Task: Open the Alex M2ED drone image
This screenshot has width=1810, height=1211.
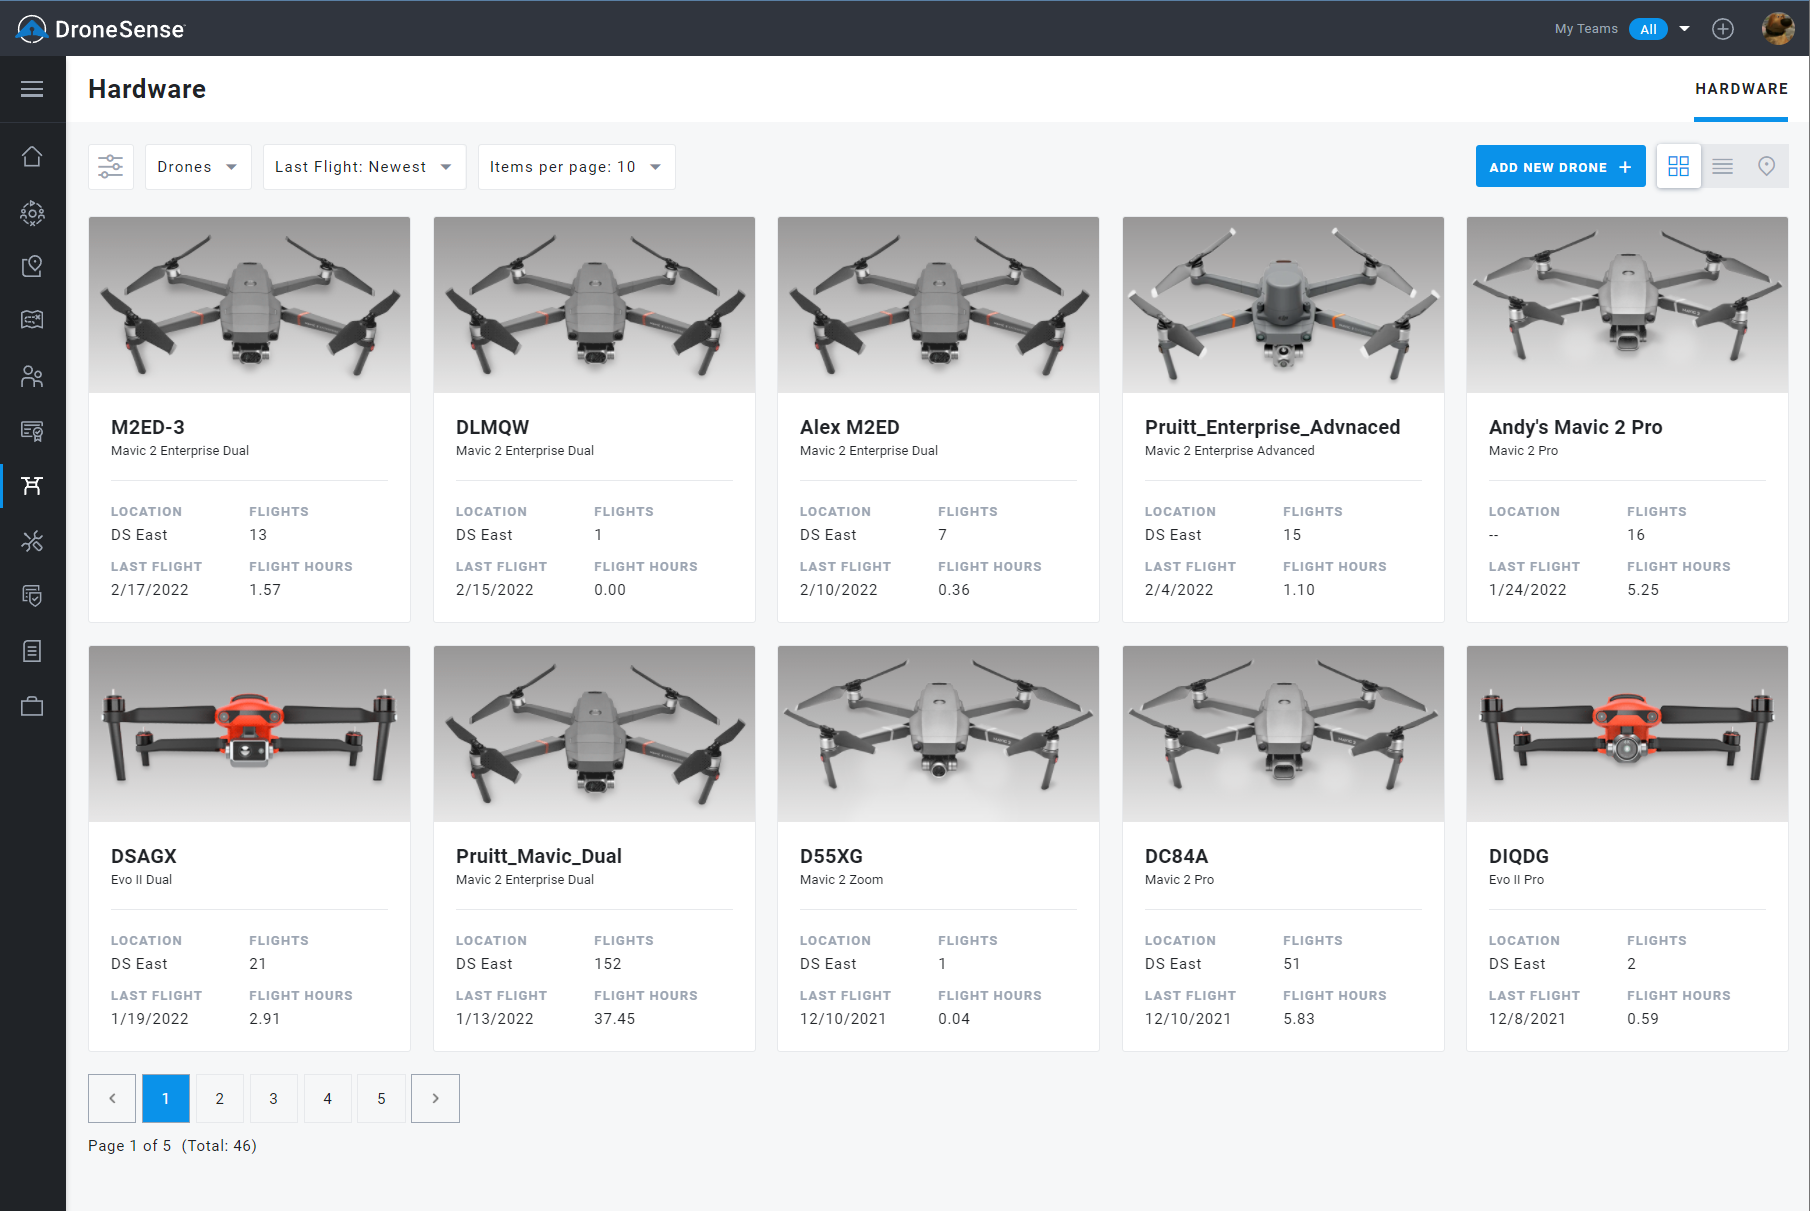Action: tap(938, 305)
